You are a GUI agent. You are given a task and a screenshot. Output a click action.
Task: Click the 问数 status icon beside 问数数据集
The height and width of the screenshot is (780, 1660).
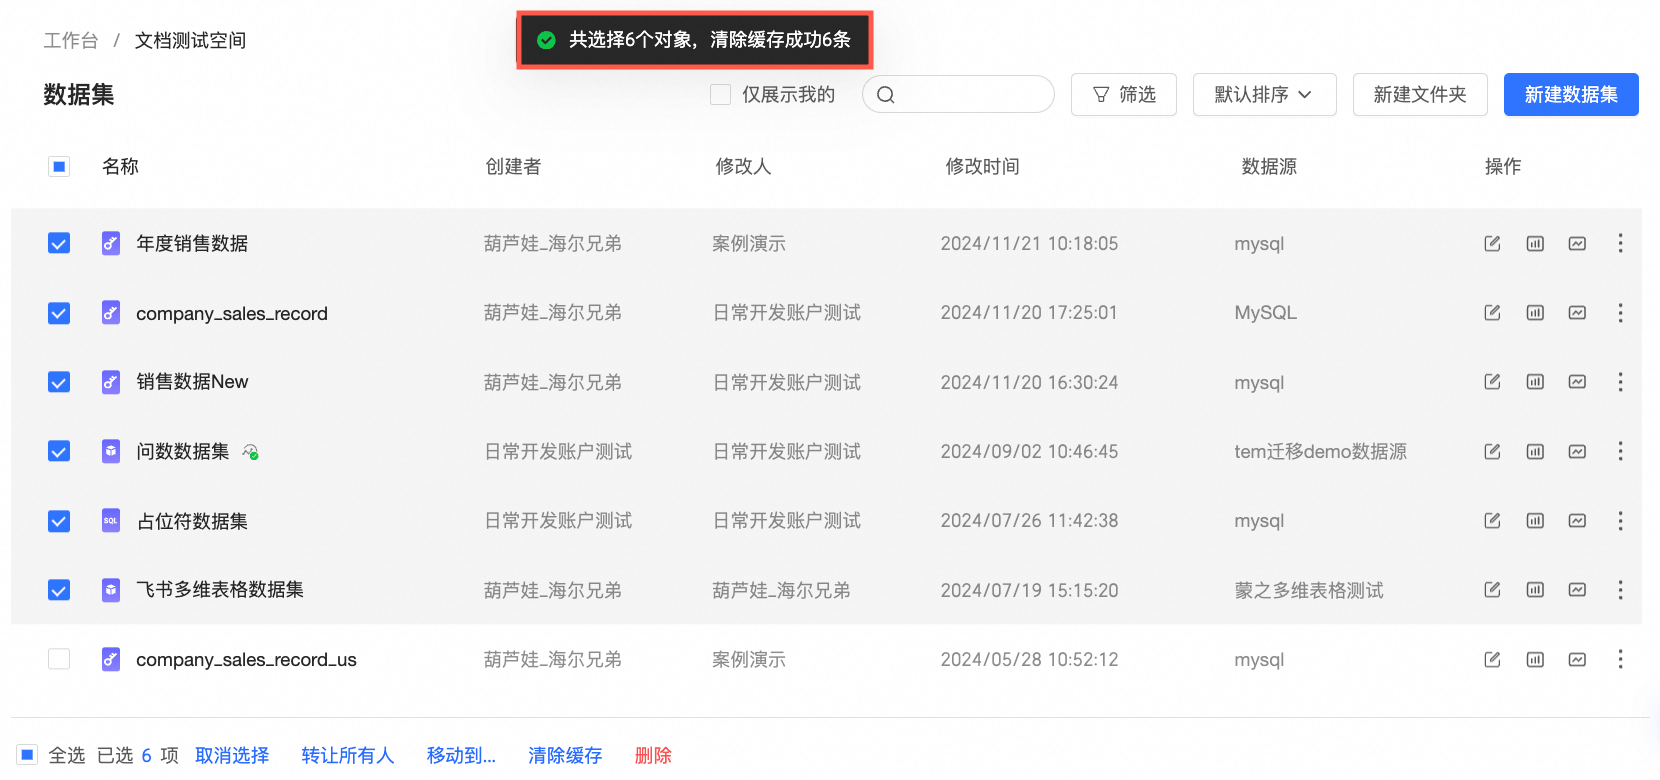pos(250,452)
